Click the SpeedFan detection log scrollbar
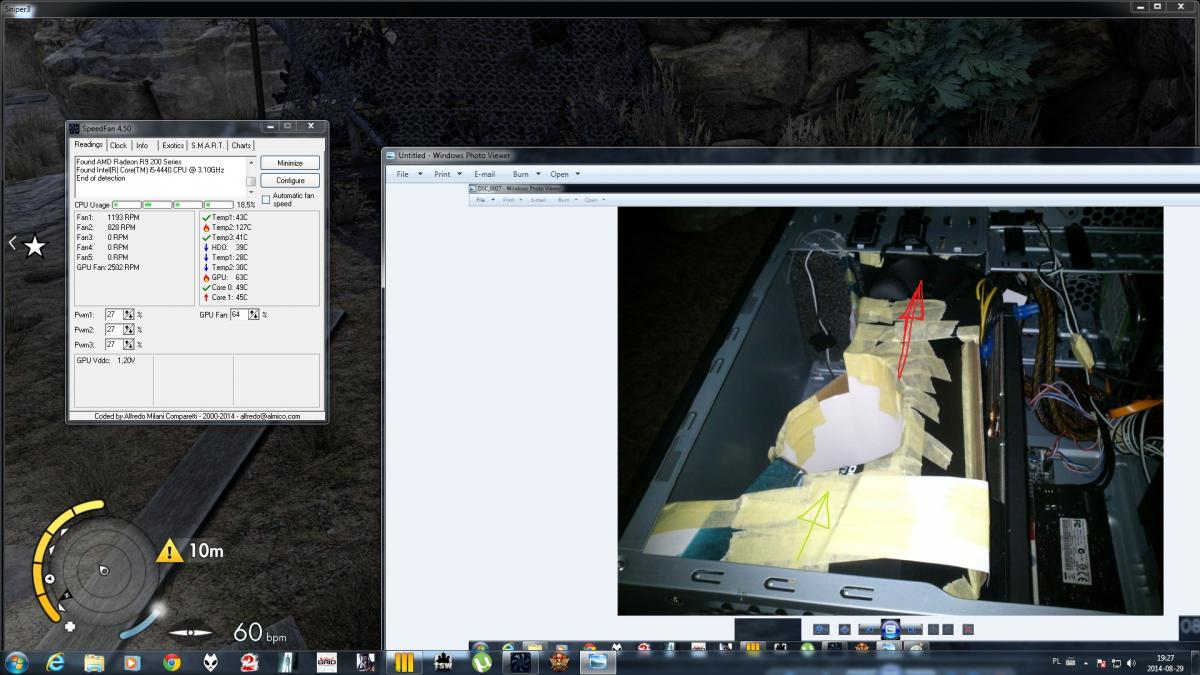The height and width of the screenshot is (675, 1200). pyautogui.click(x=251, y=177)
